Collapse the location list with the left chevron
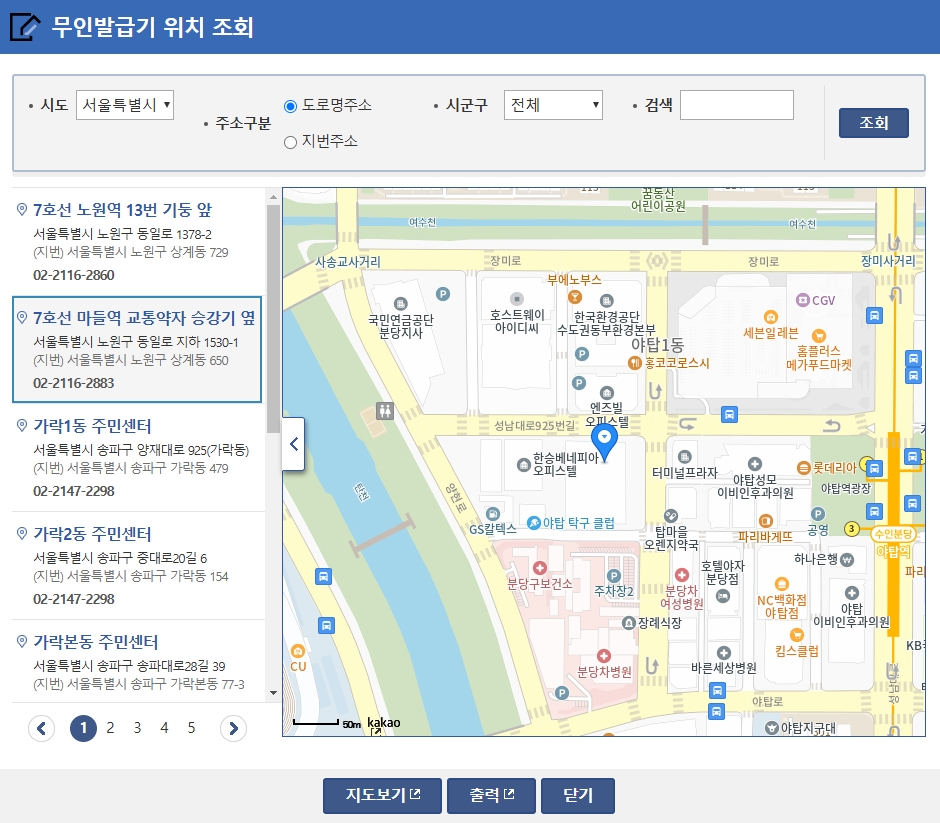 (x=293, y=443)
